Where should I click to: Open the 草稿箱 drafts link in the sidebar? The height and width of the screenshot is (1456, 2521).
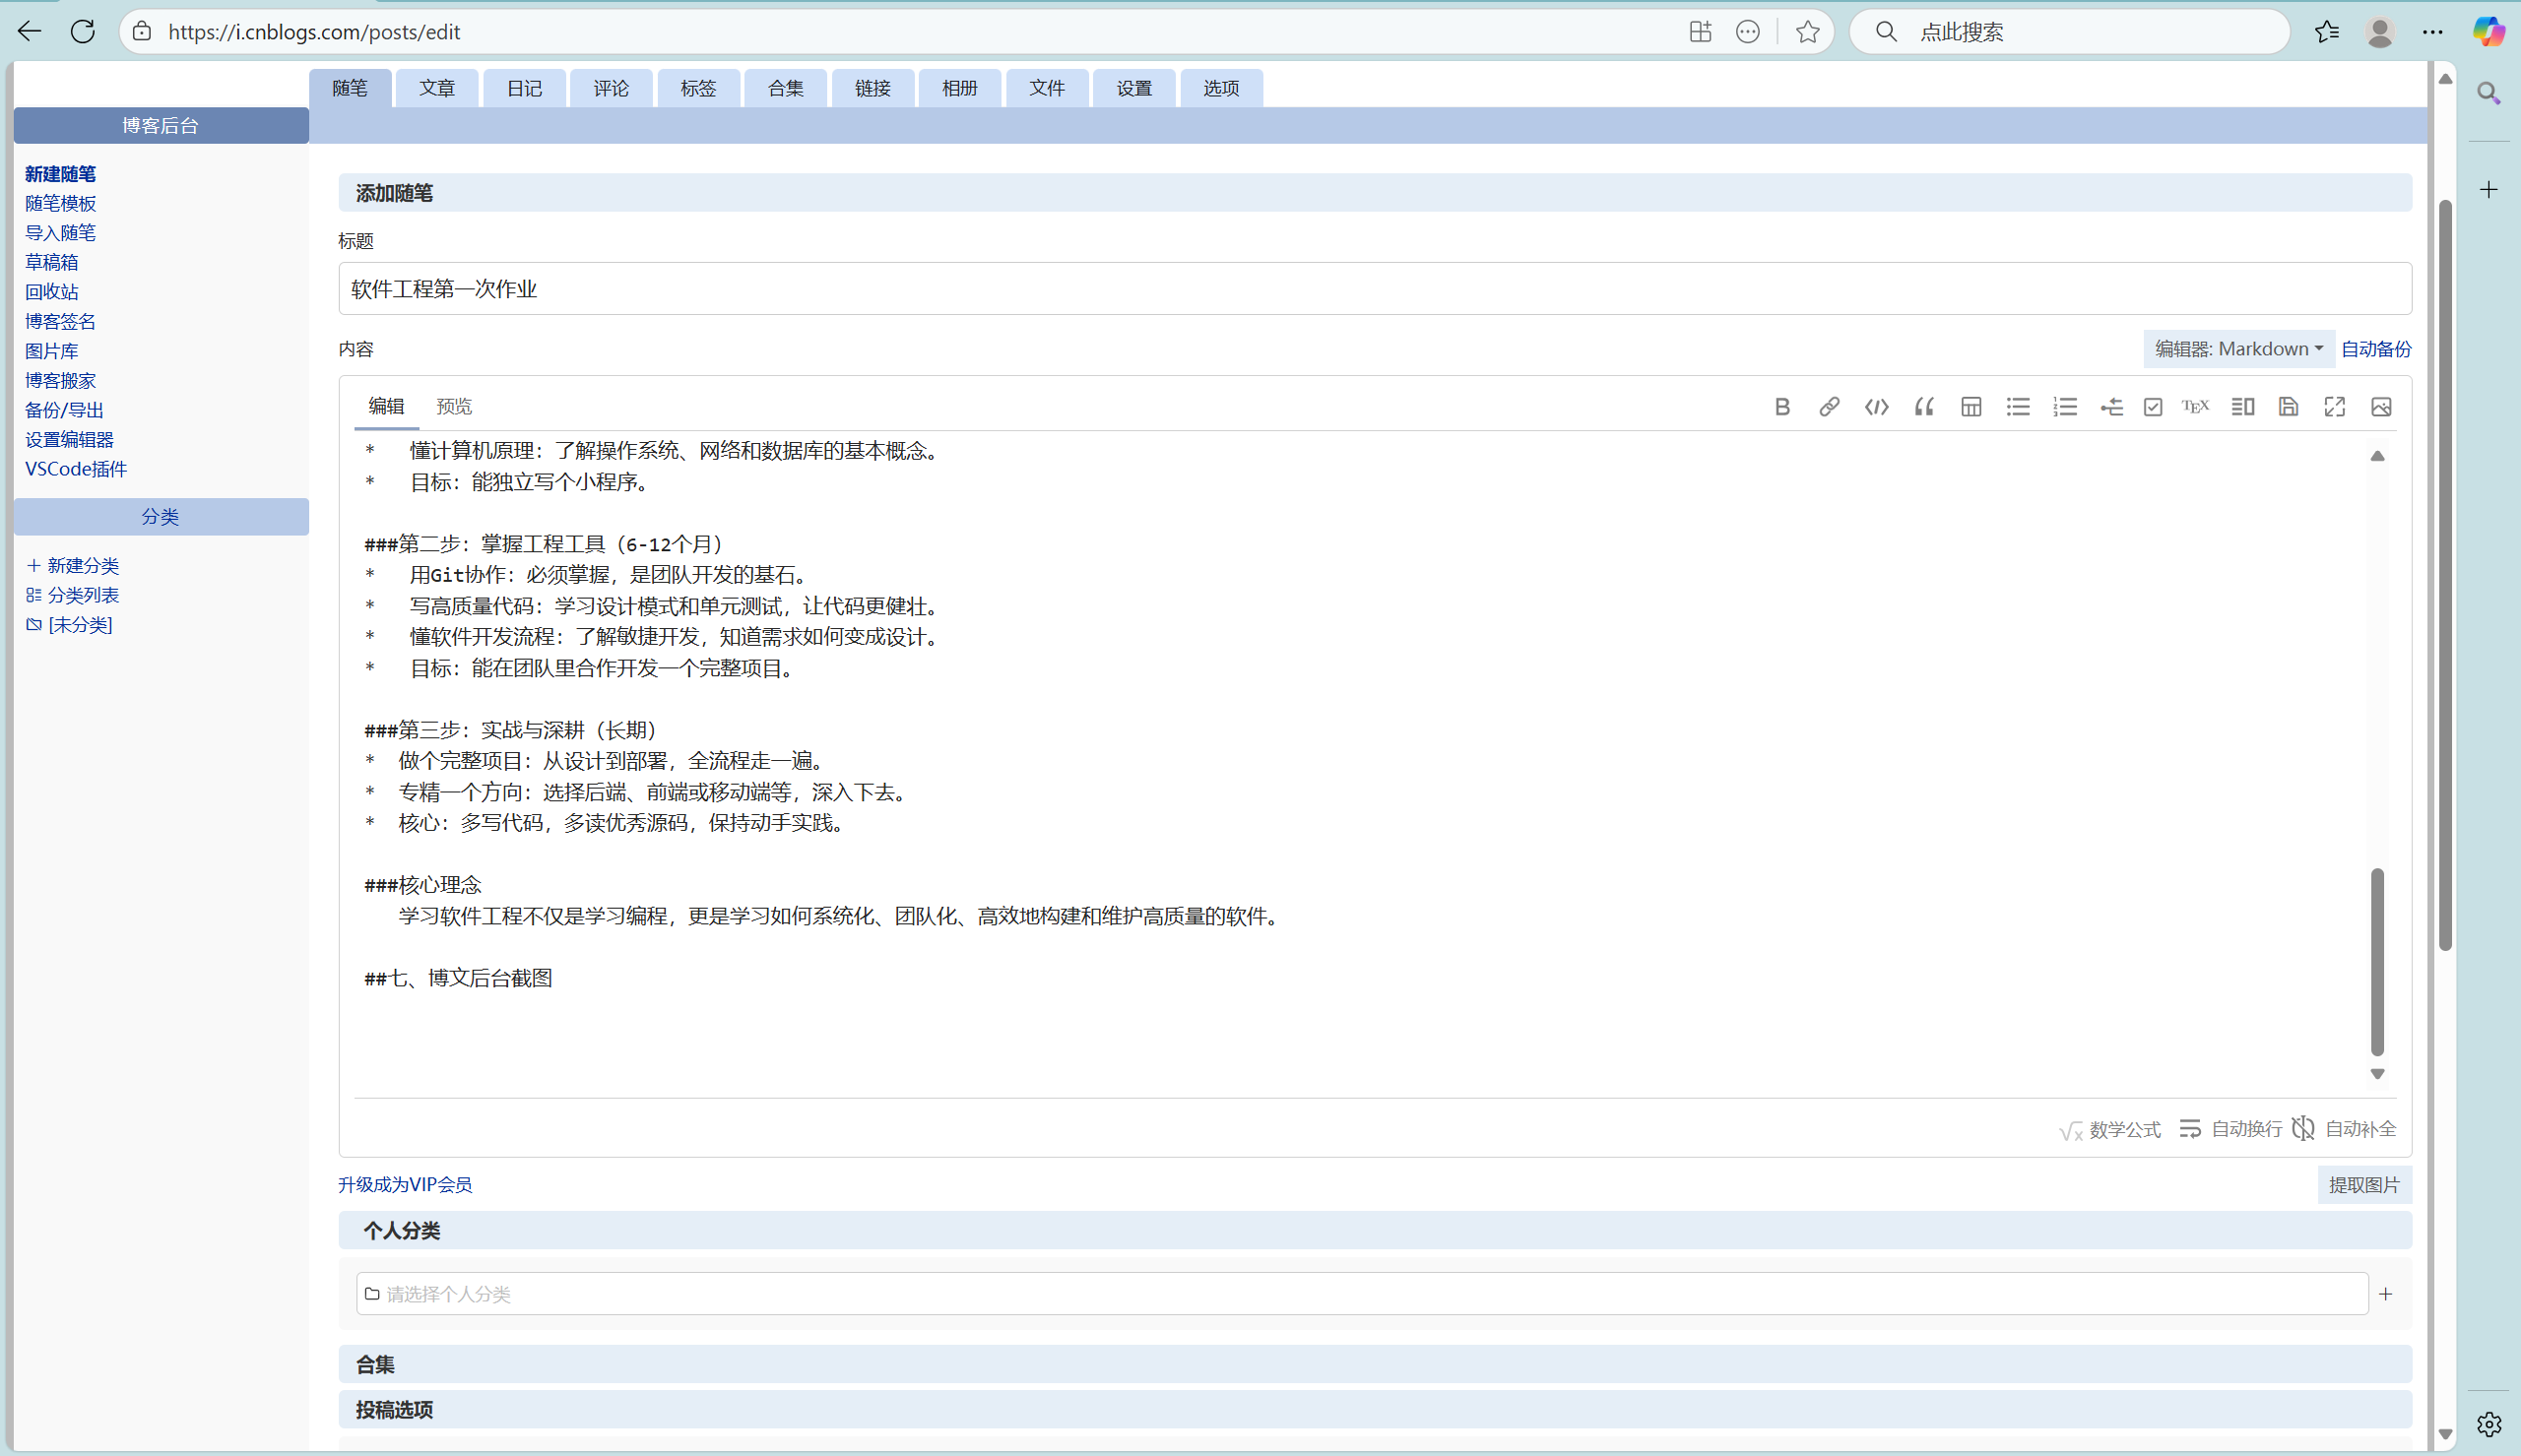52,262
